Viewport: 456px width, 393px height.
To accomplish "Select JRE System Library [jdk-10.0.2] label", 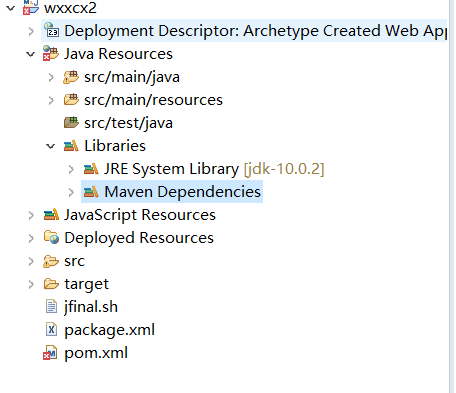I will point(214,169).
